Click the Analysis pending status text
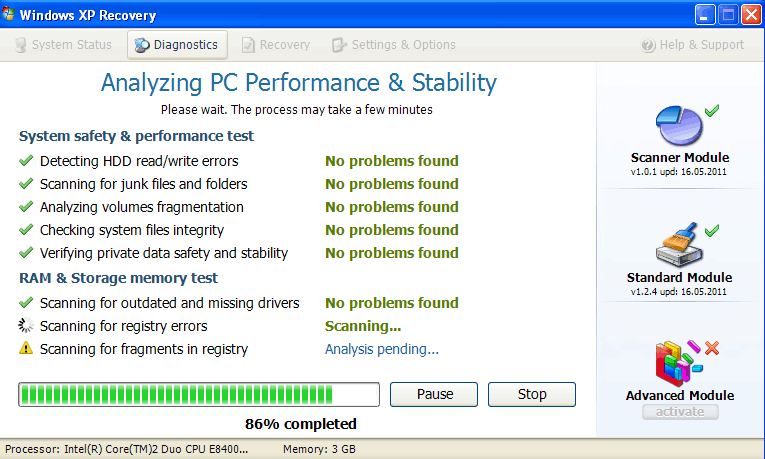Image resolution: width=765 pixels, height=459 pixels. coord(382,349)
